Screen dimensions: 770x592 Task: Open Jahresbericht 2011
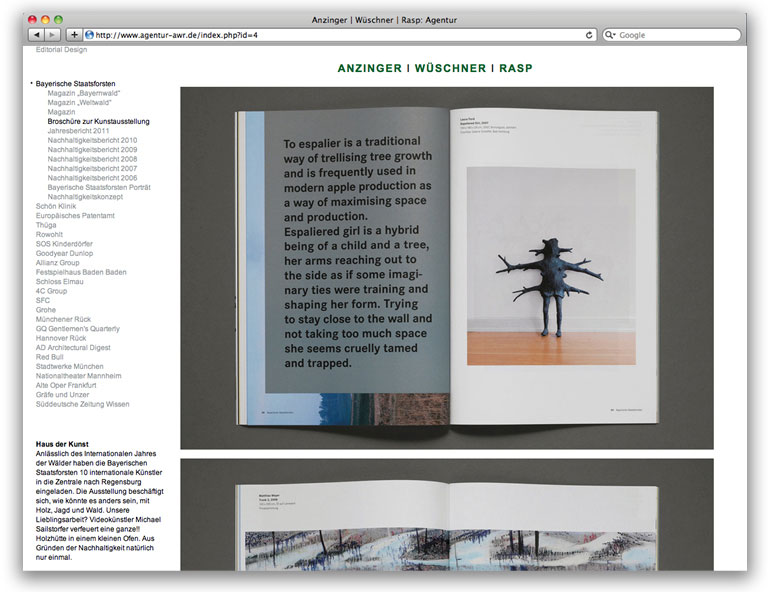[78, 131]
